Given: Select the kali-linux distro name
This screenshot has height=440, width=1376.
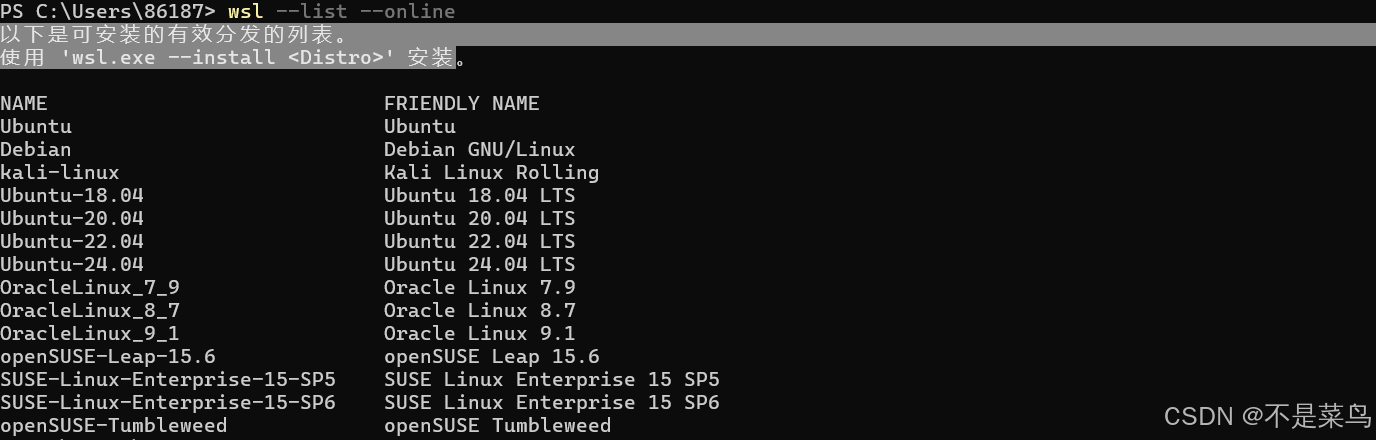Looking at the screenshot, I should tap(60, 172).
